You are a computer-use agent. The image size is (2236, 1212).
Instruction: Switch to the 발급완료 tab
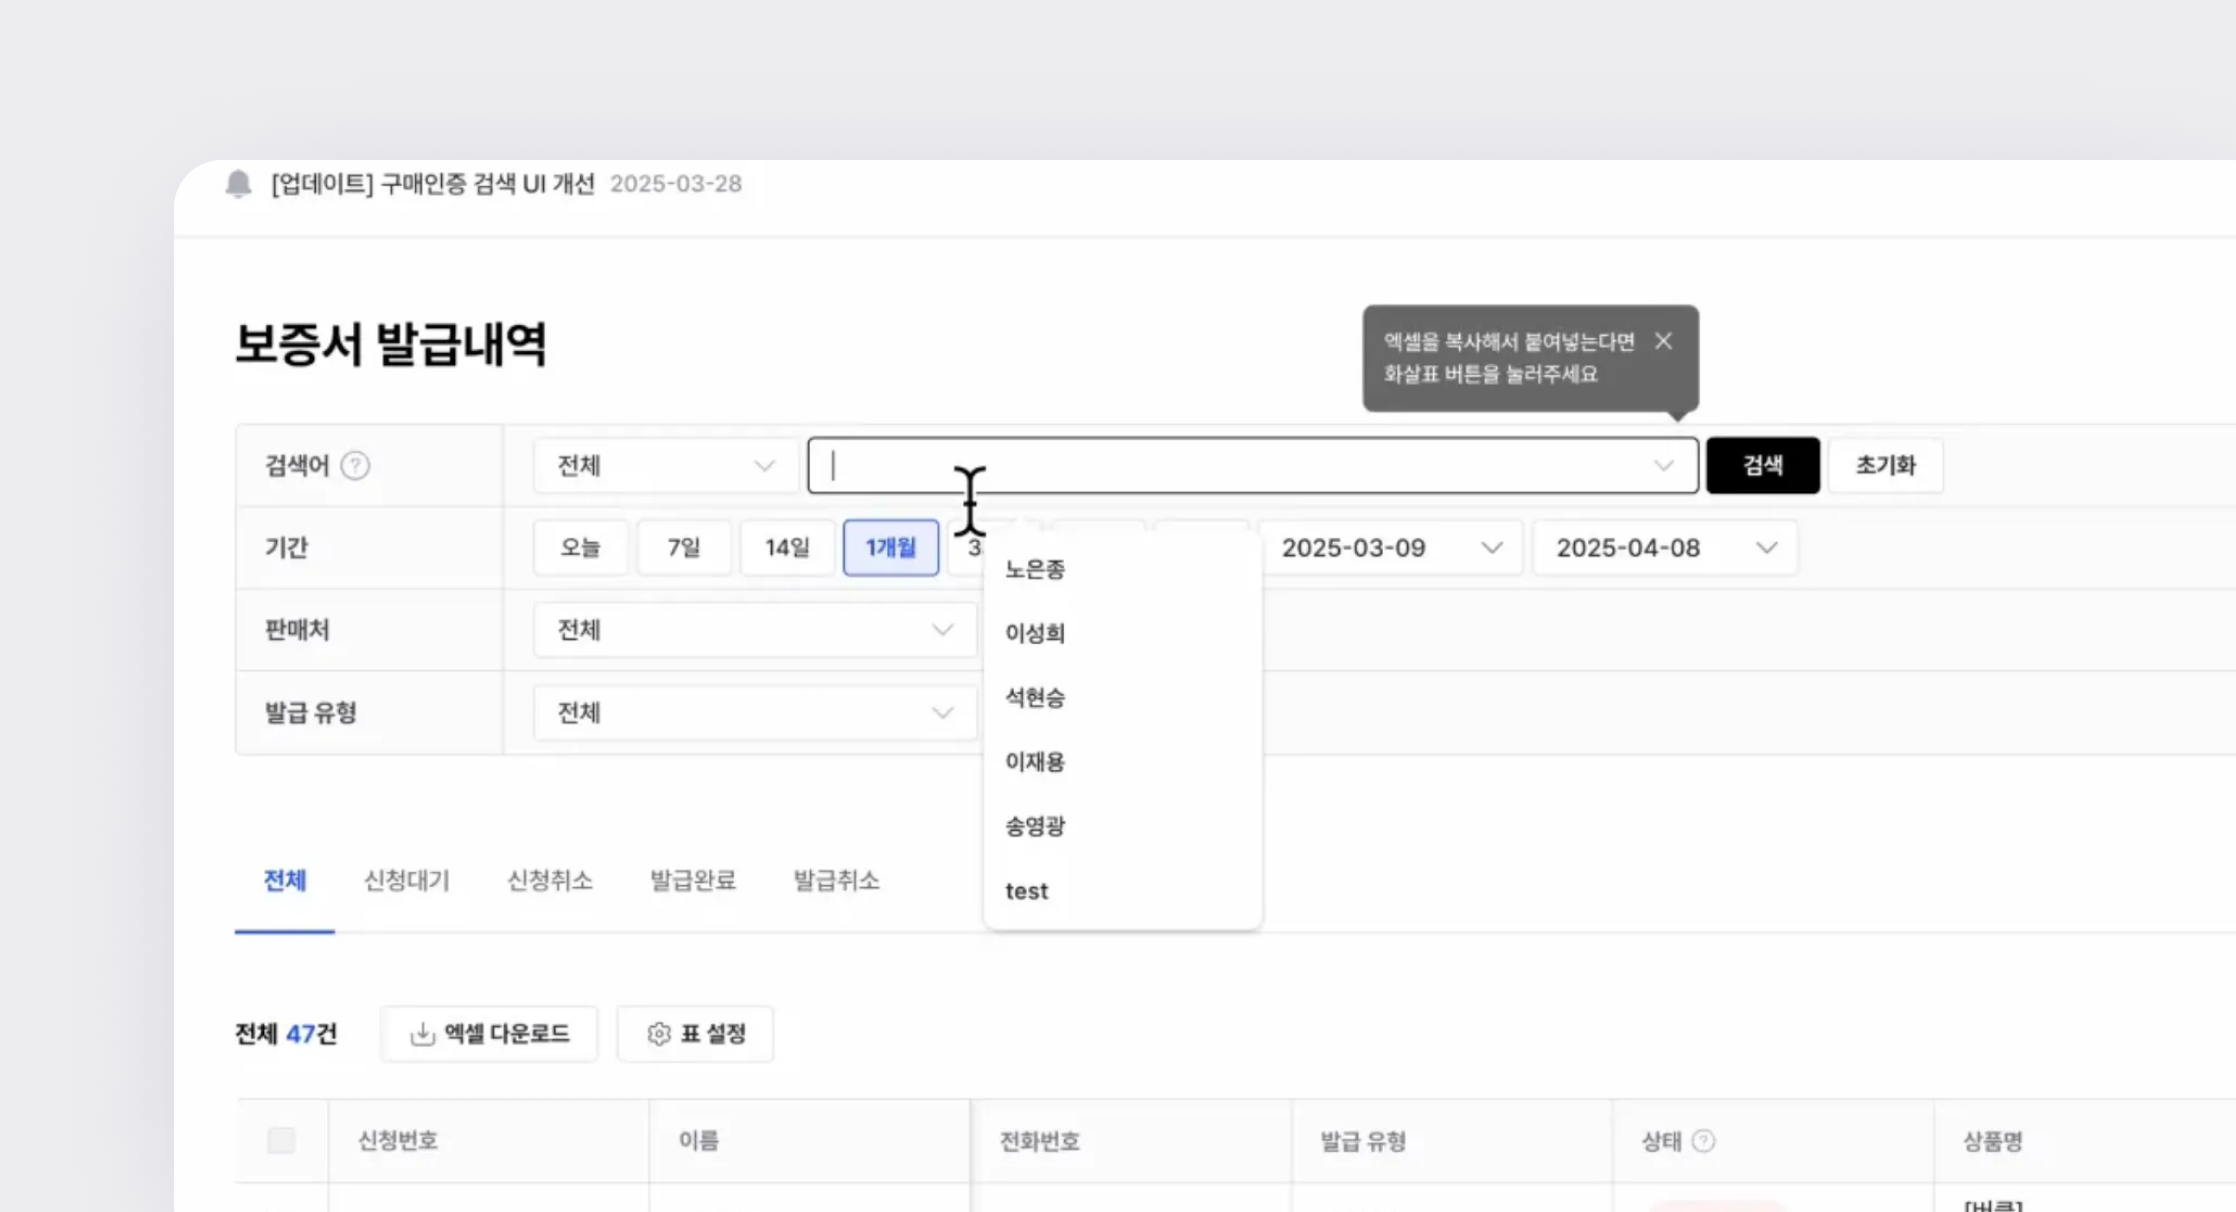[x=692, y=881]
